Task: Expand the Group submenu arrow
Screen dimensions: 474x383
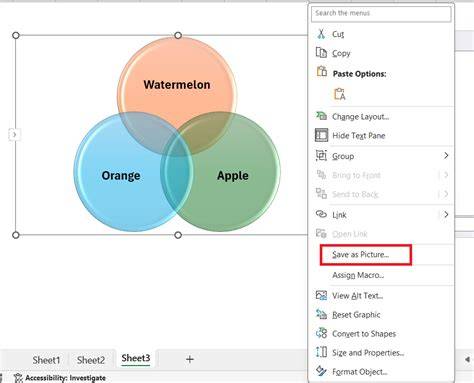Action: (446, 156)
